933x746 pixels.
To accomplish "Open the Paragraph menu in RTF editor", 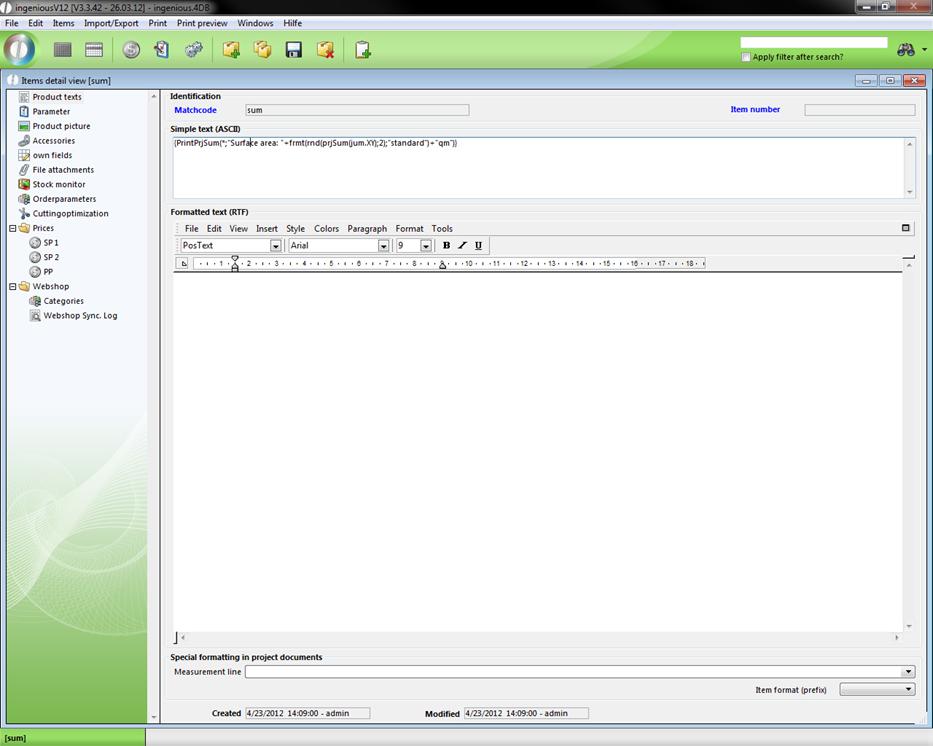I will pyautogui.click(x=367, y=229).
